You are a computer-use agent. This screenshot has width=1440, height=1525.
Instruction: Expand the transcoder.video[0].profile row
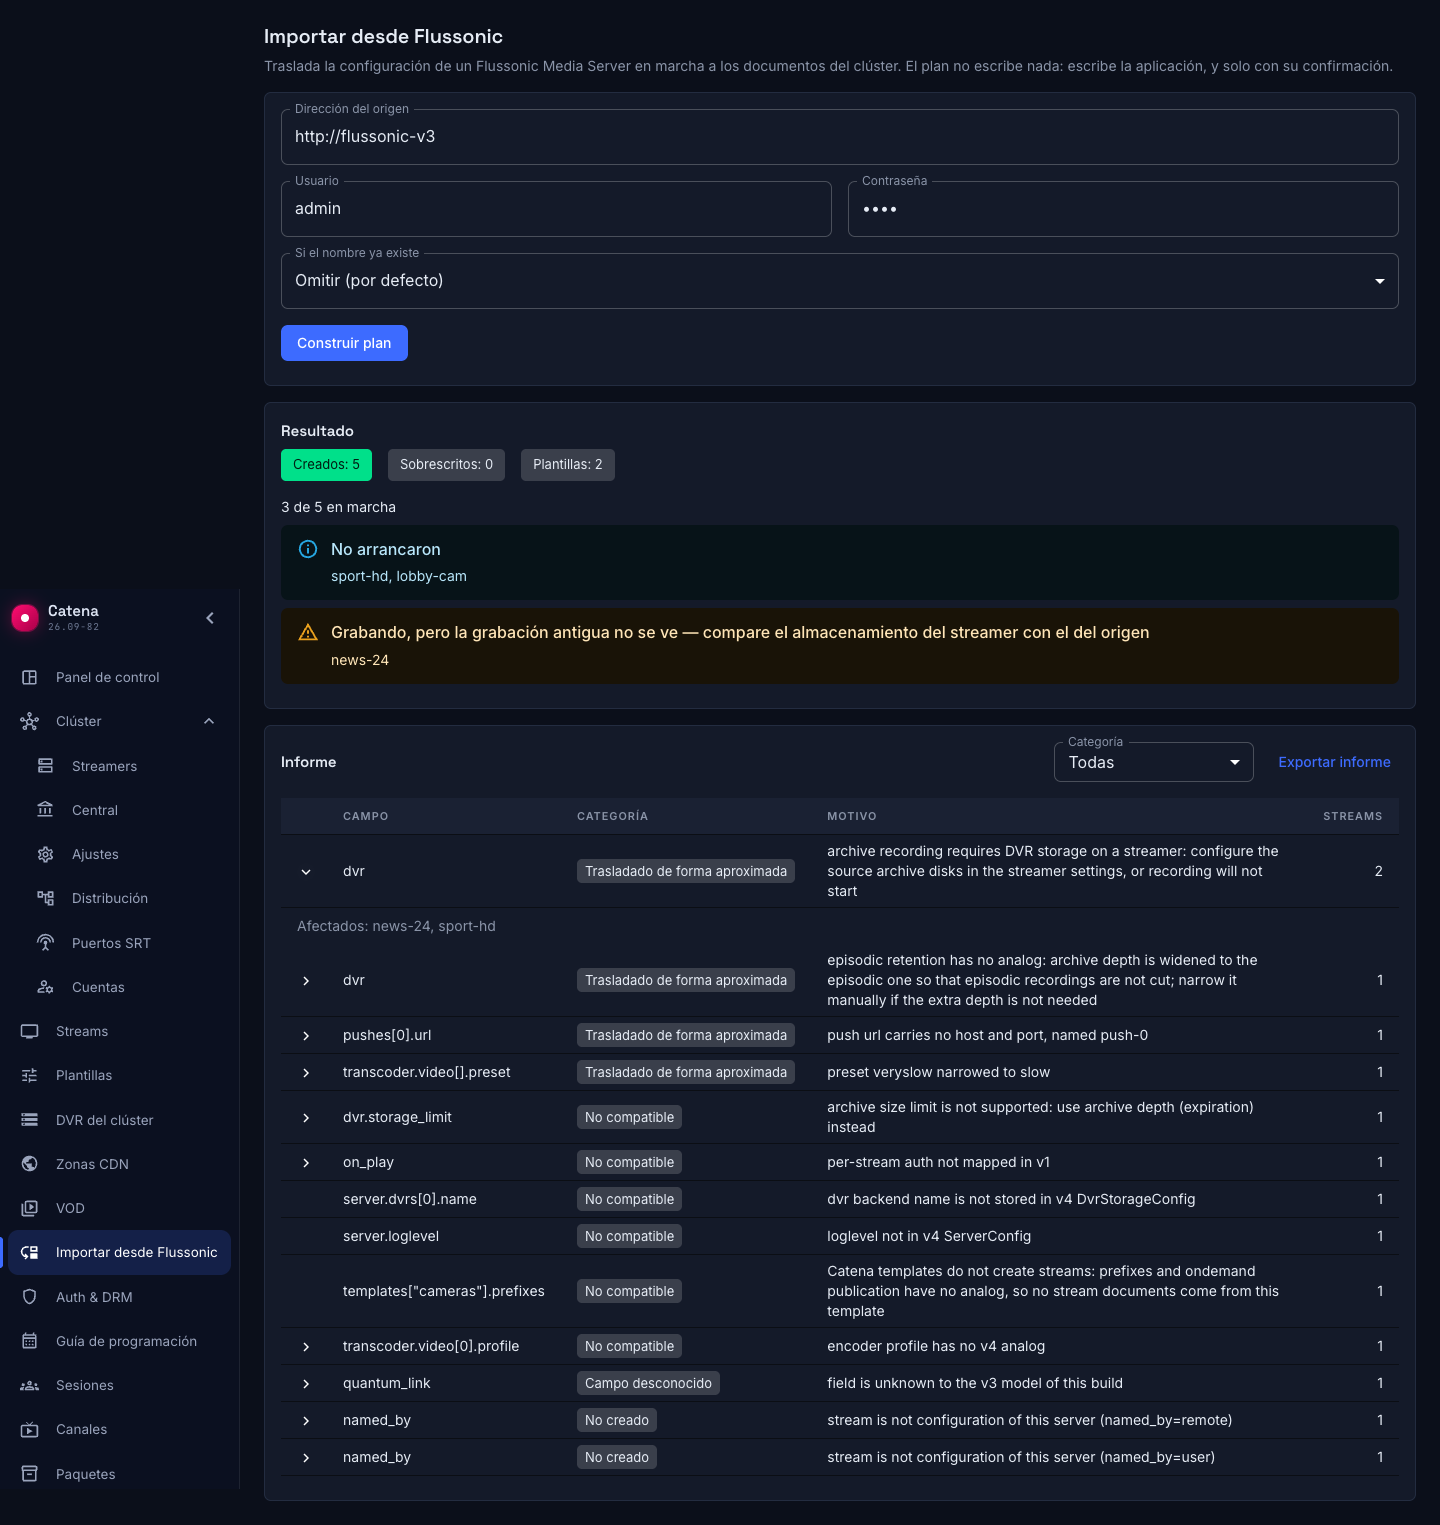(306, 1347)
